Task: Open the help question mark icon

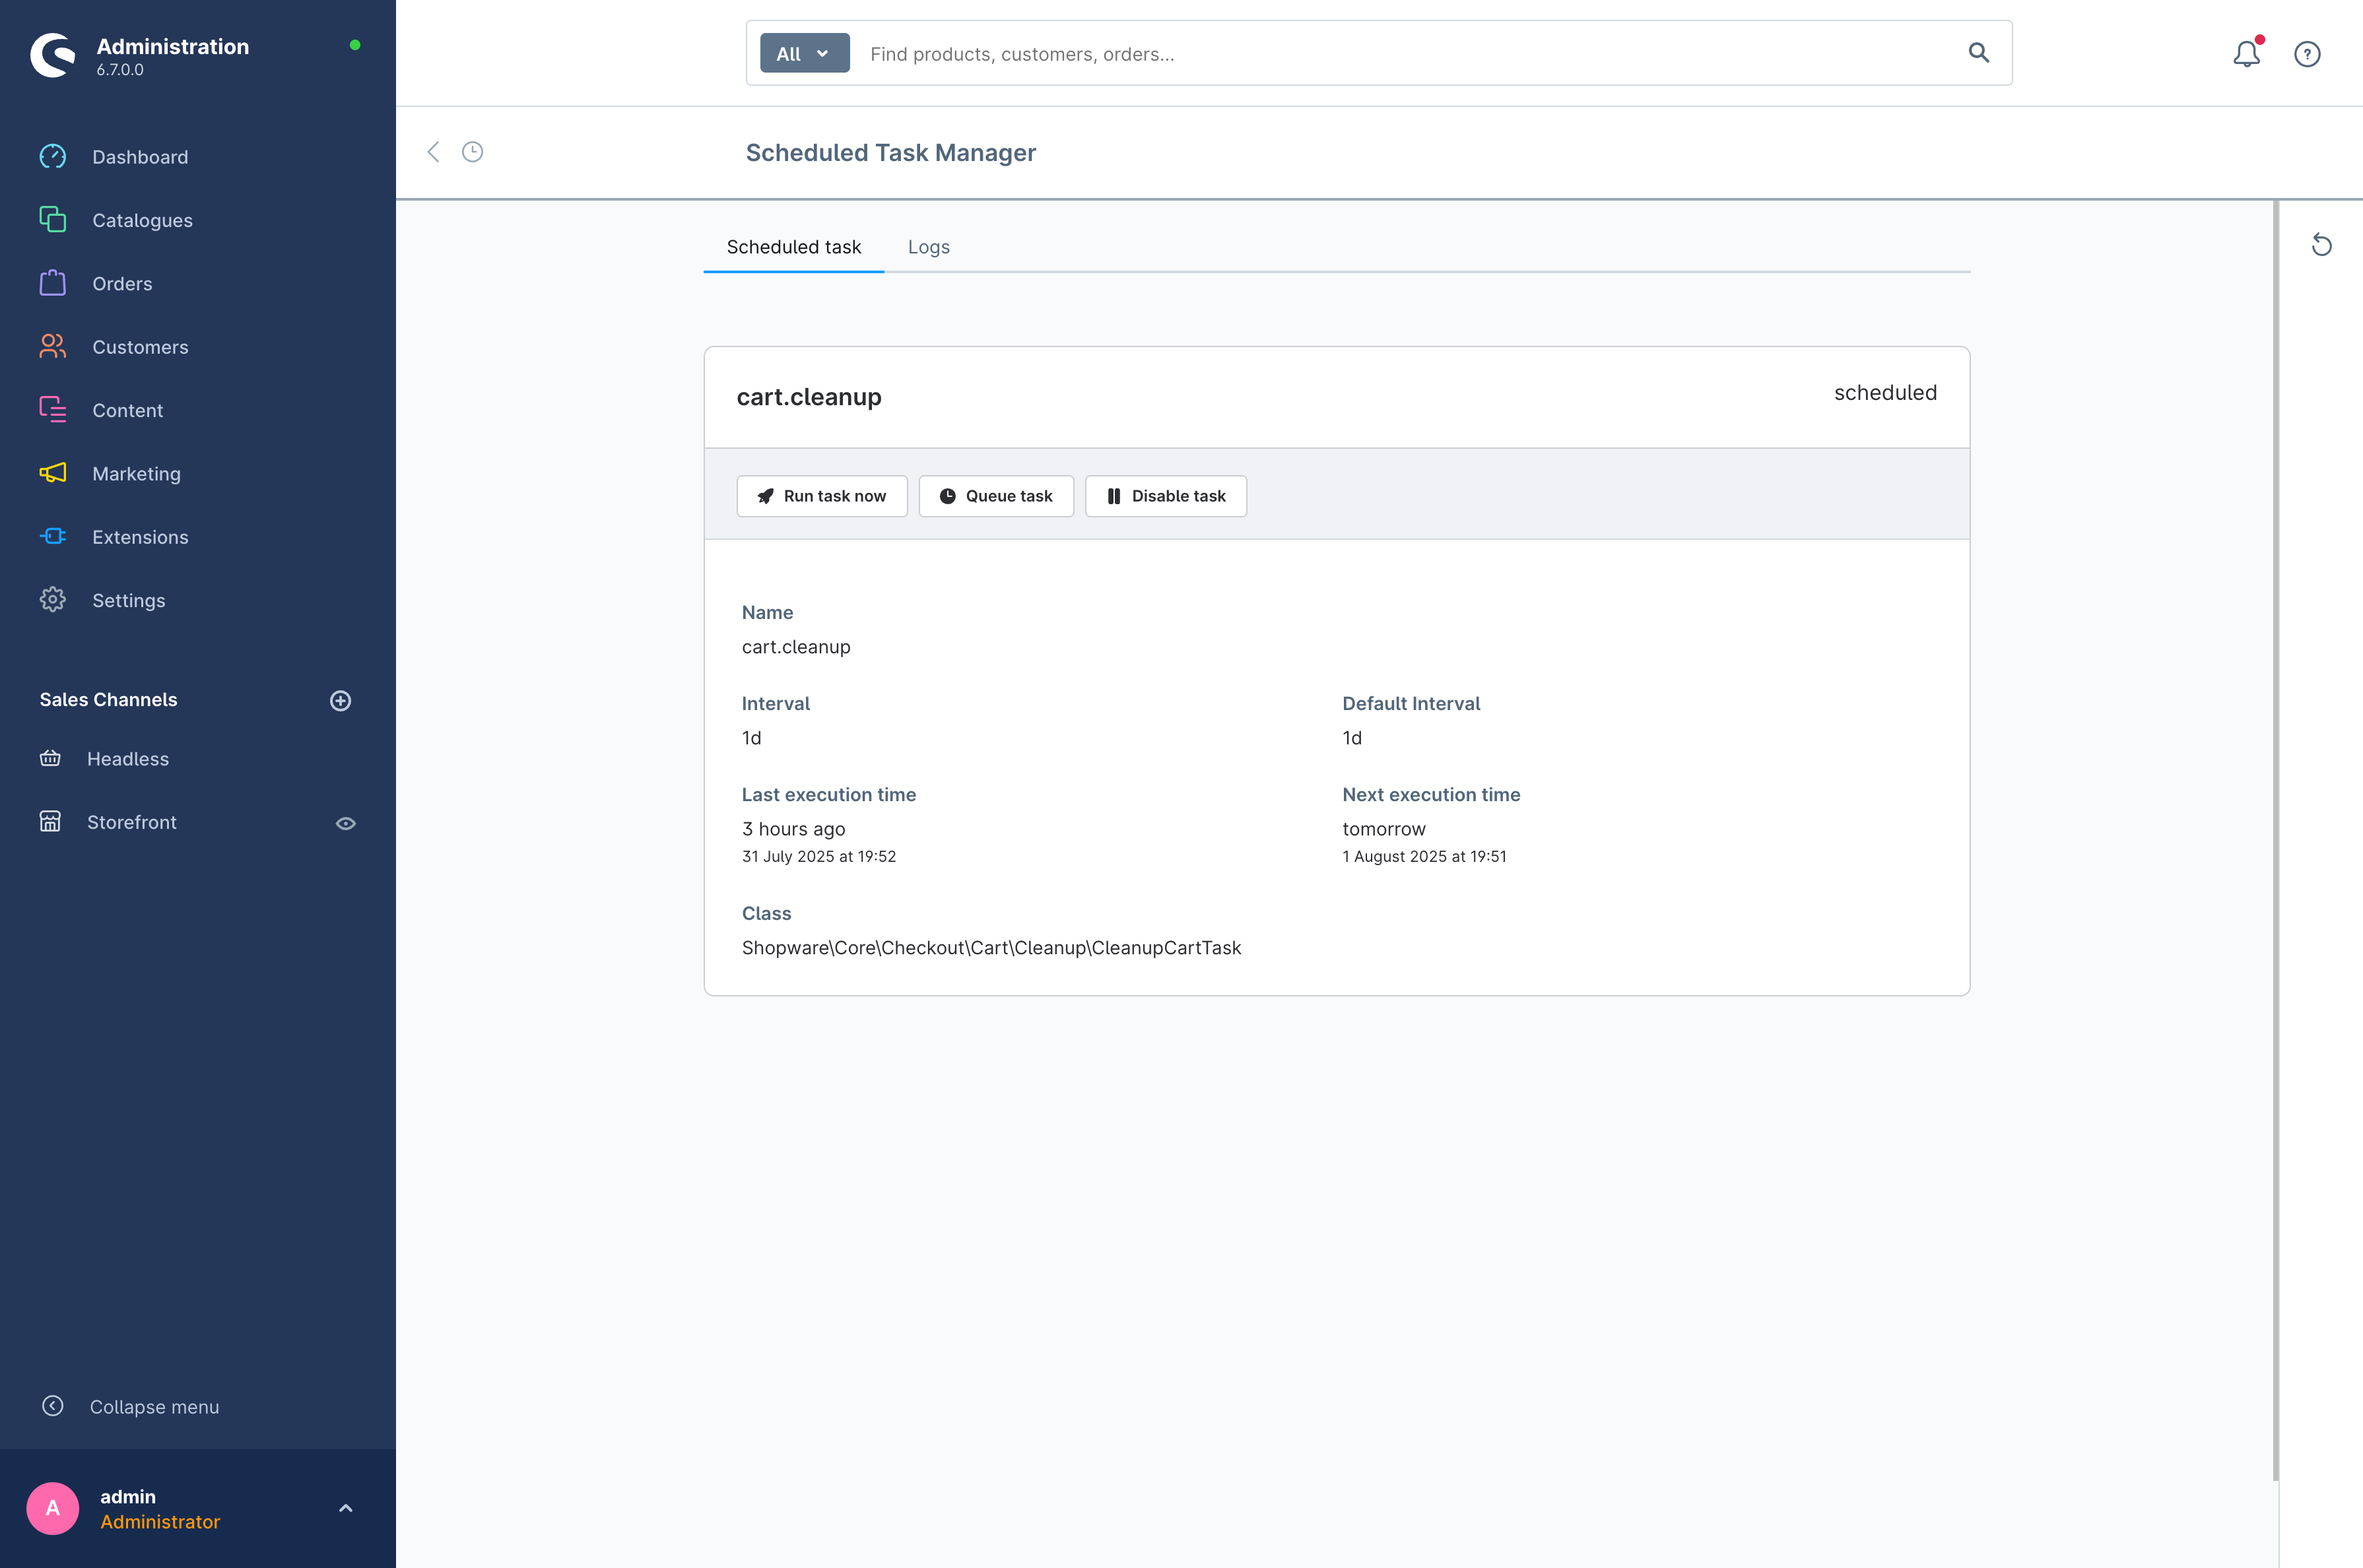Action: click(x=2307, y=54)
